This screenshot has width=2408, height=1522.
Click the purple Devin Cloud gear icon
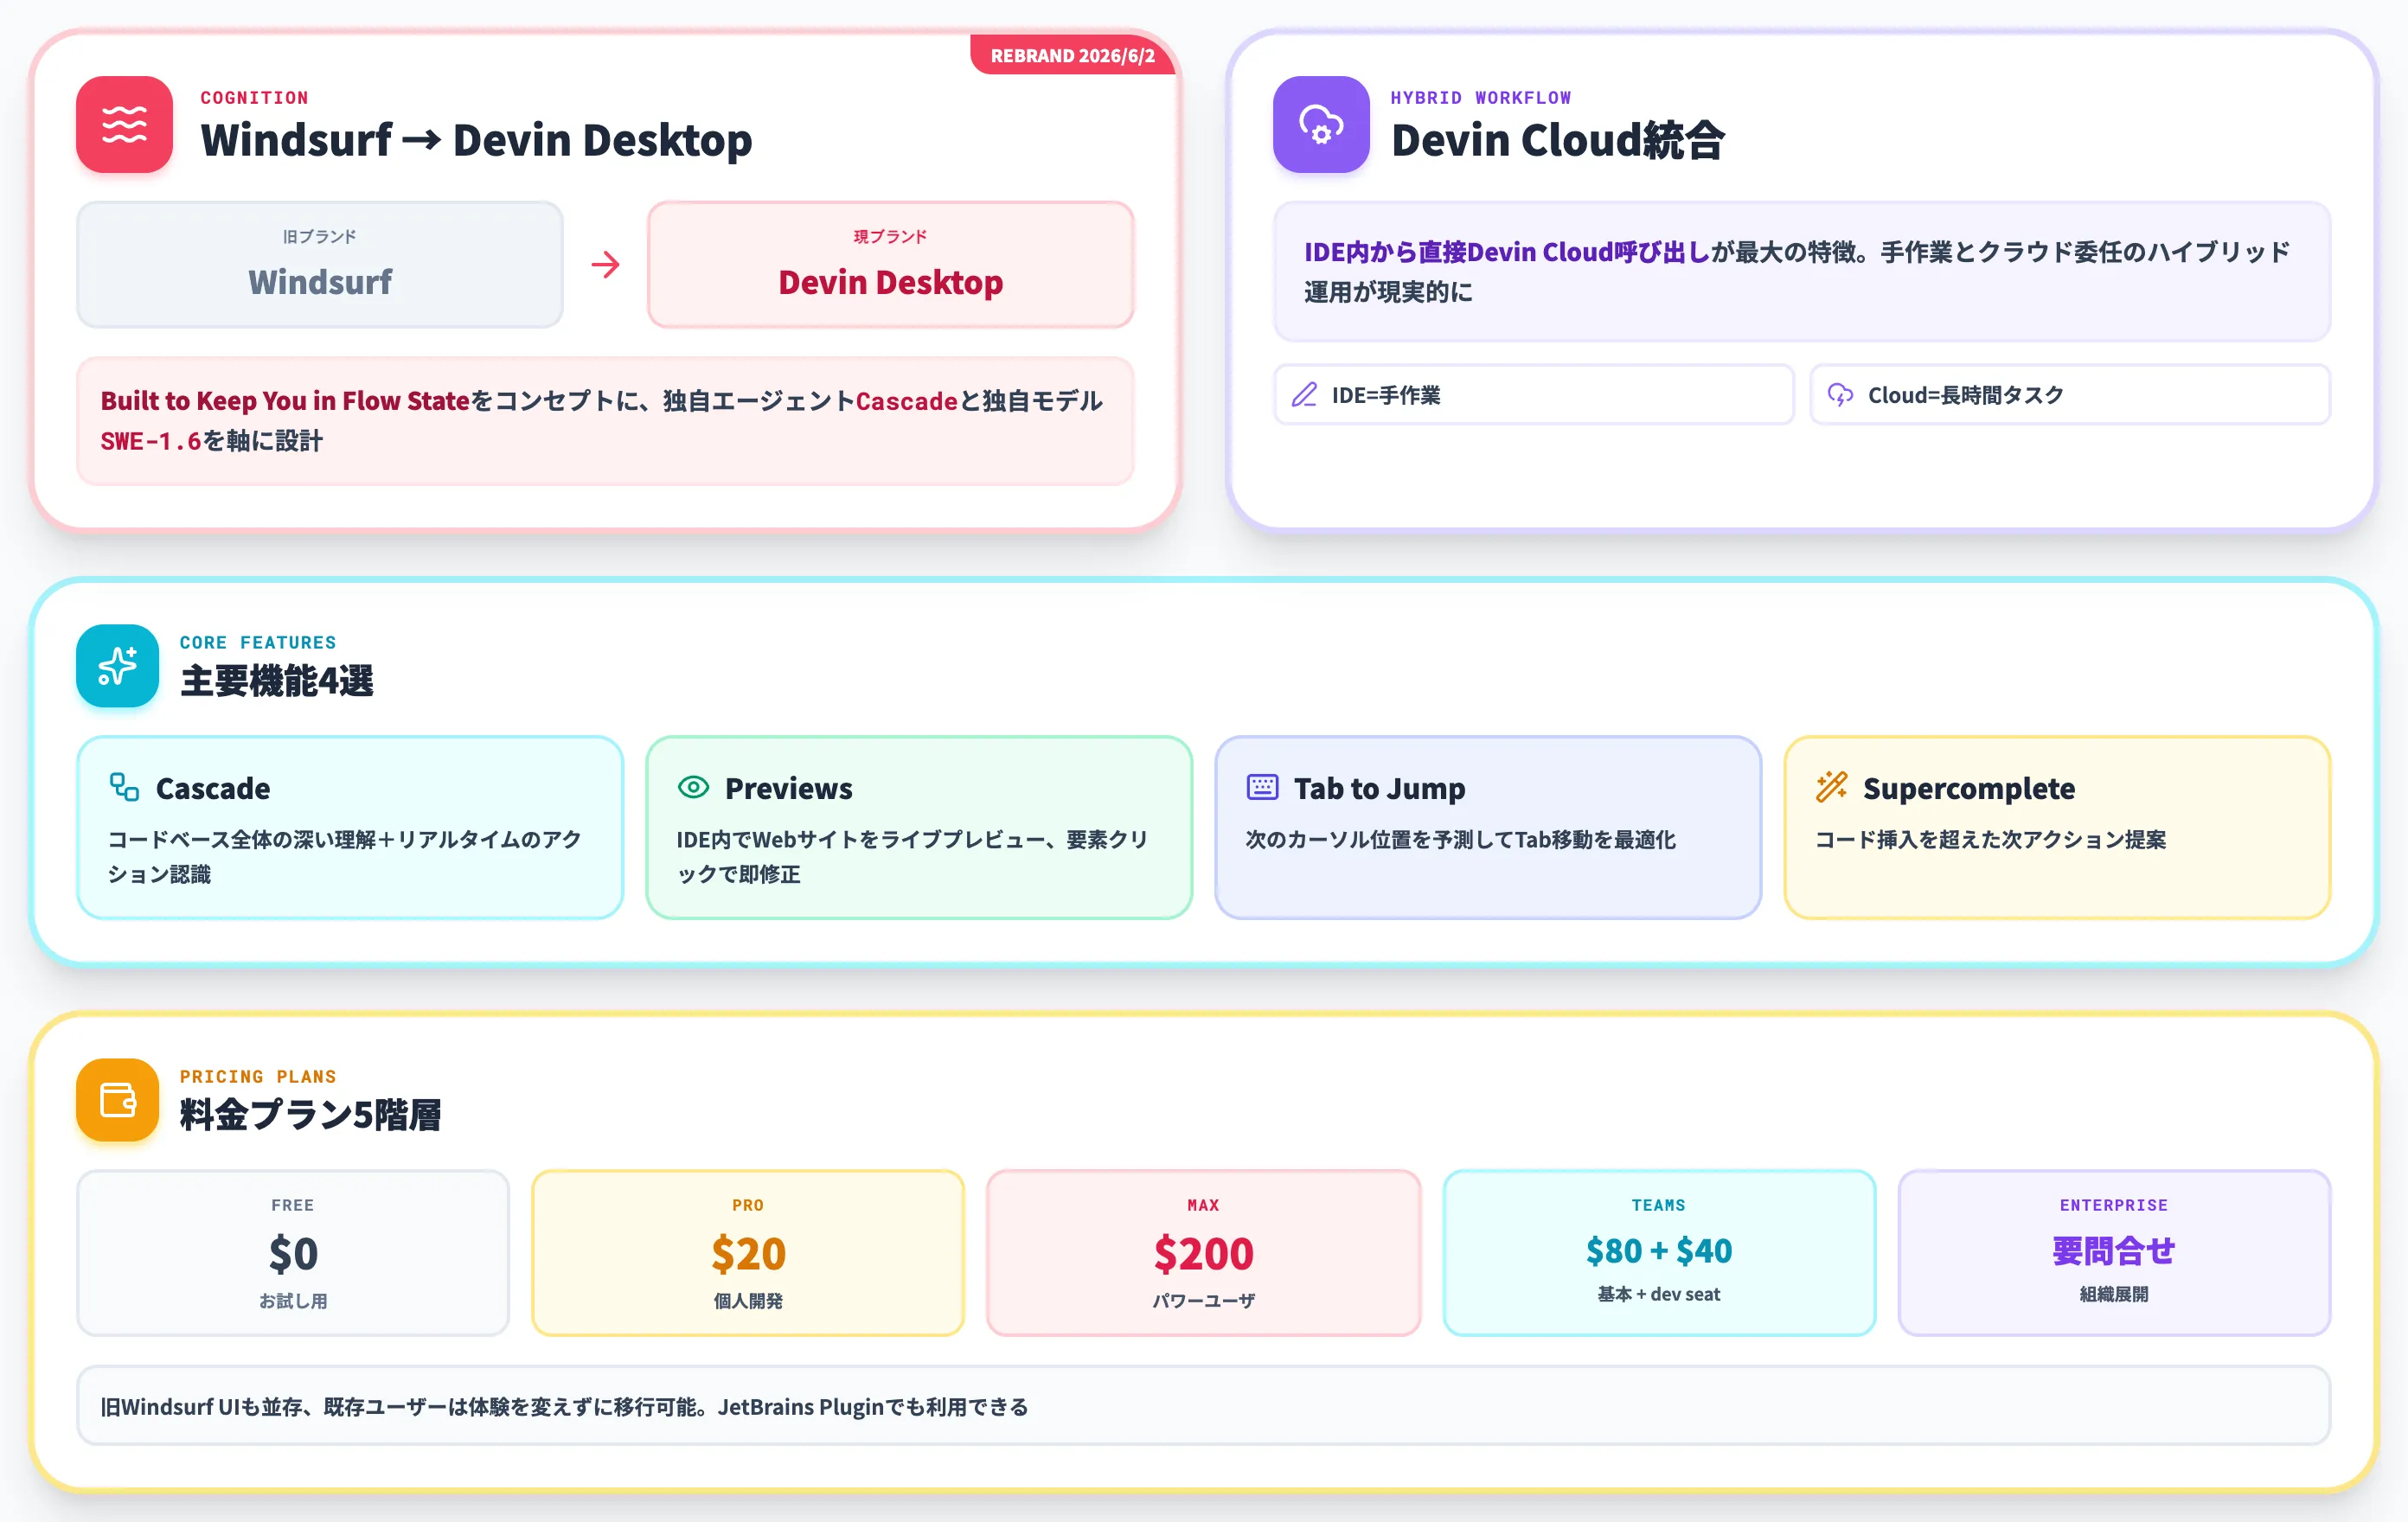1321,124
